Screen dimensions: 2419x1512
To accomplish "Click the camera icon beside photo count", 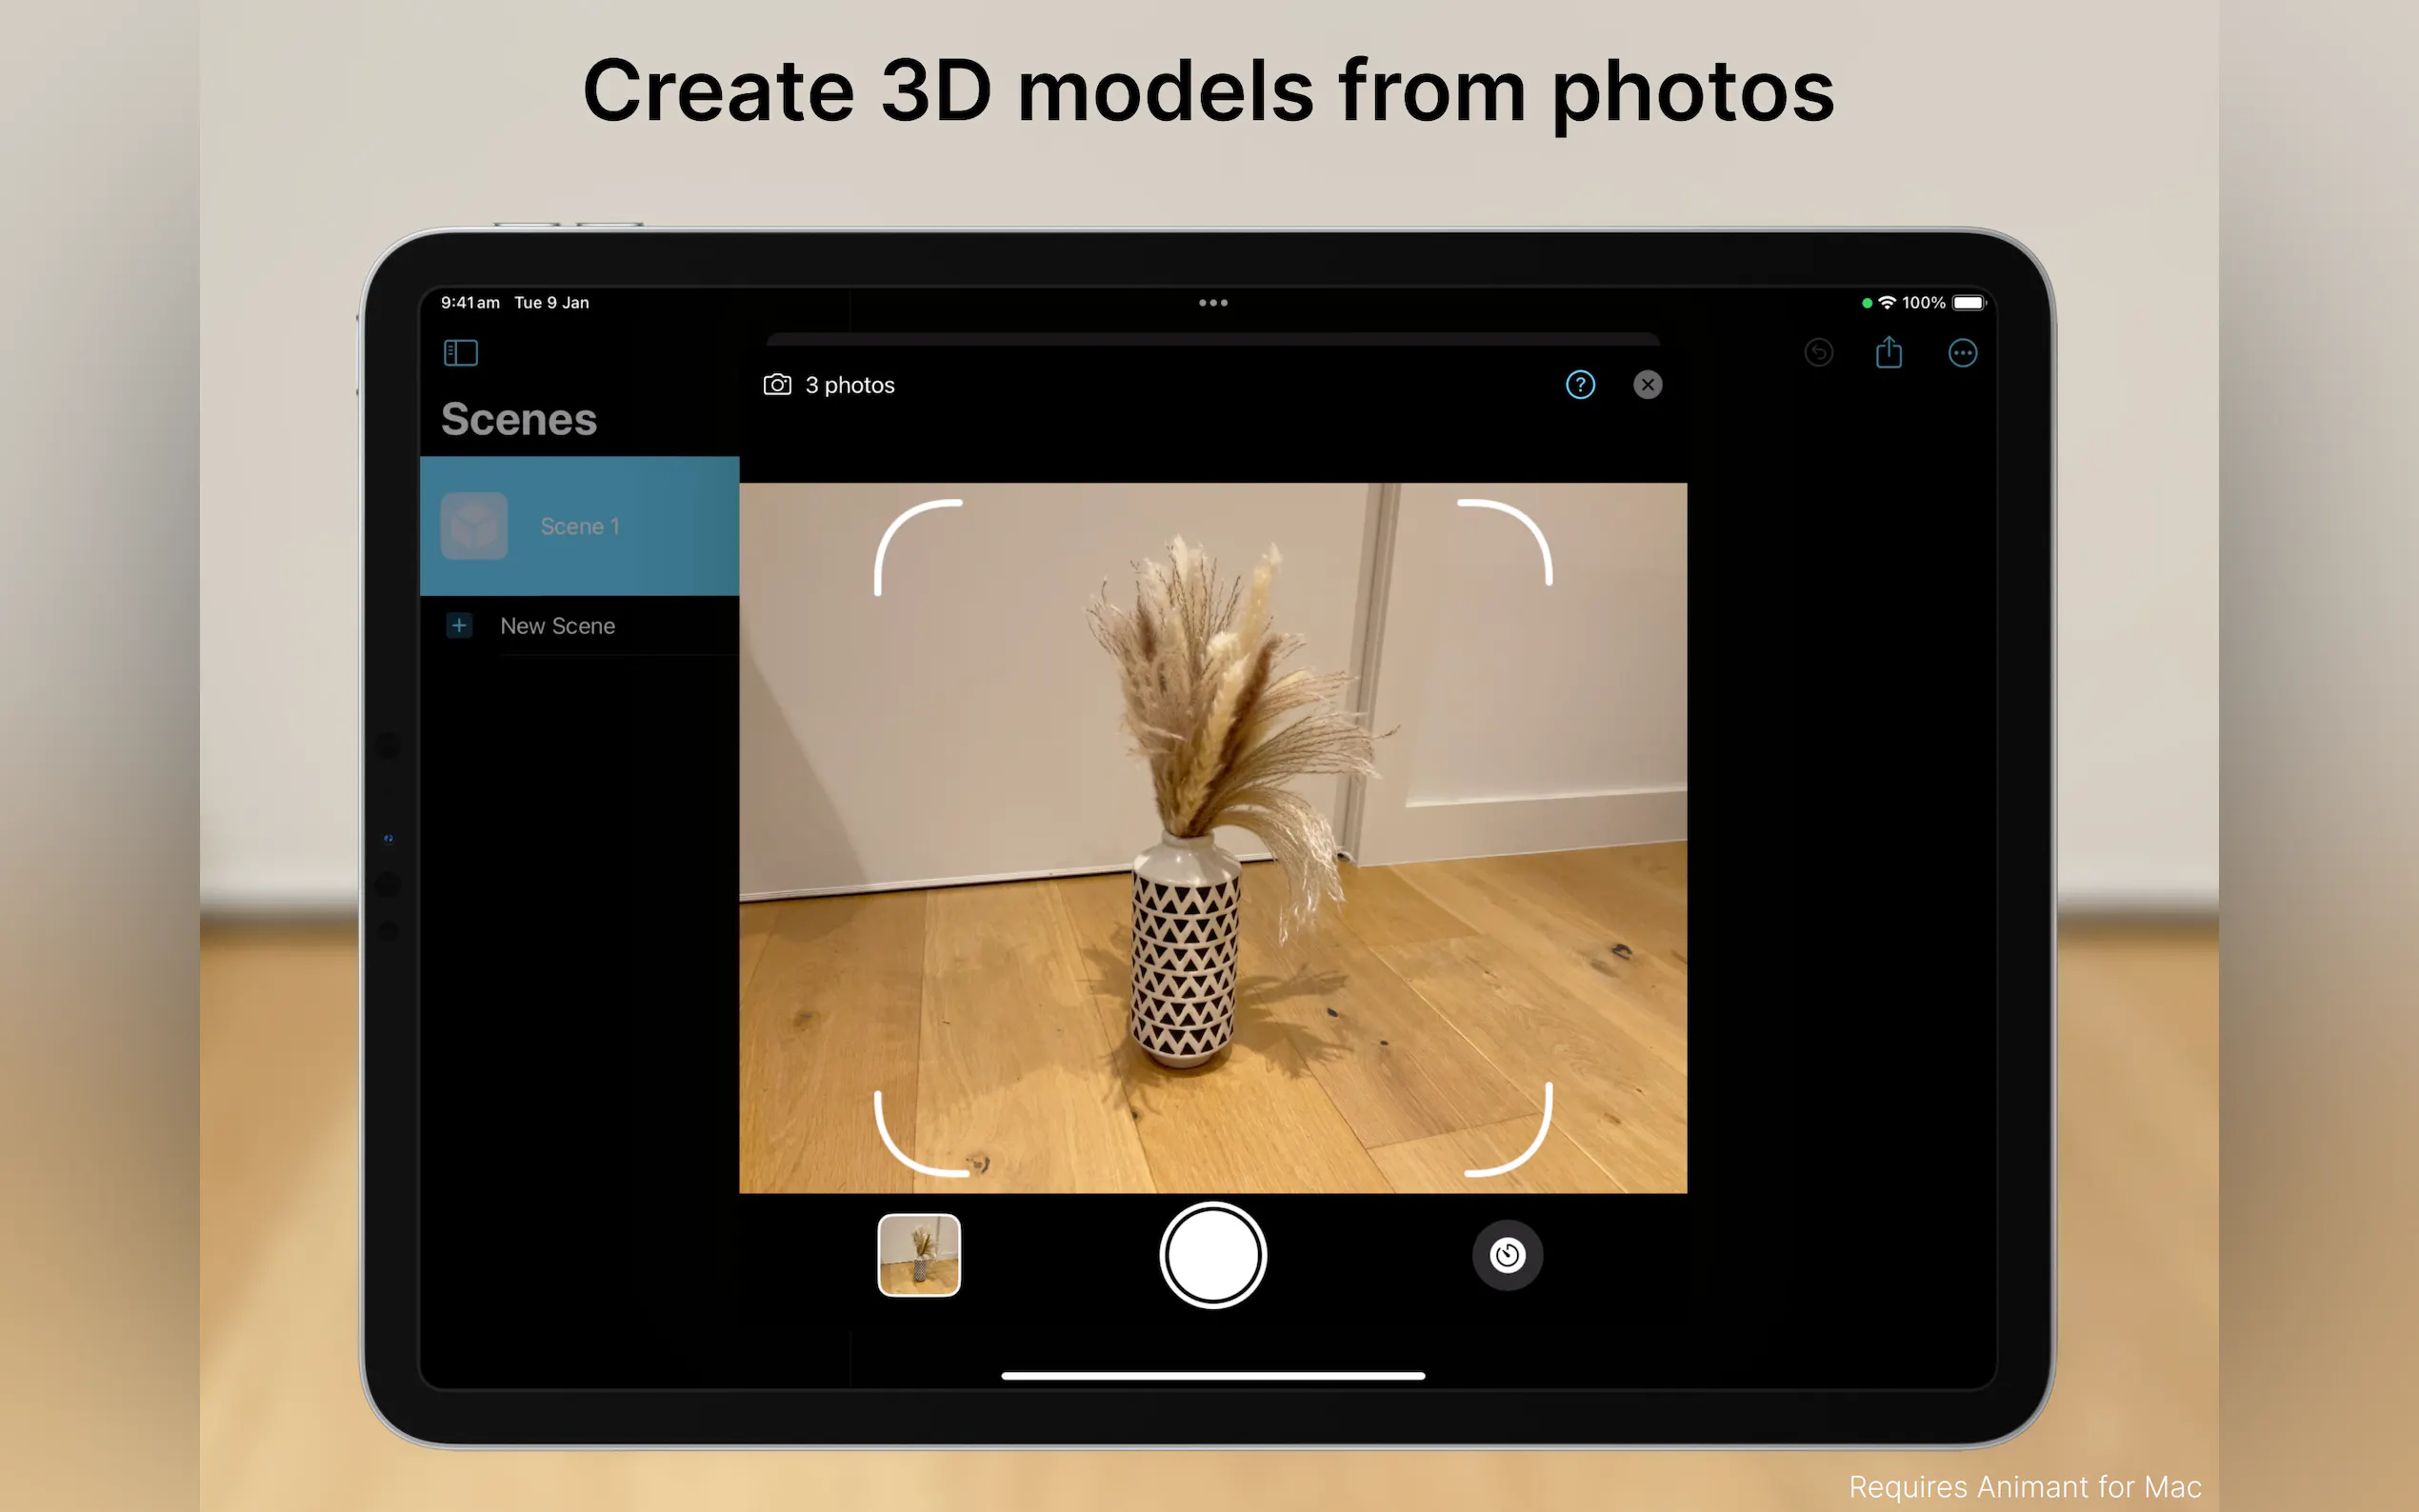I will point(777,385).
